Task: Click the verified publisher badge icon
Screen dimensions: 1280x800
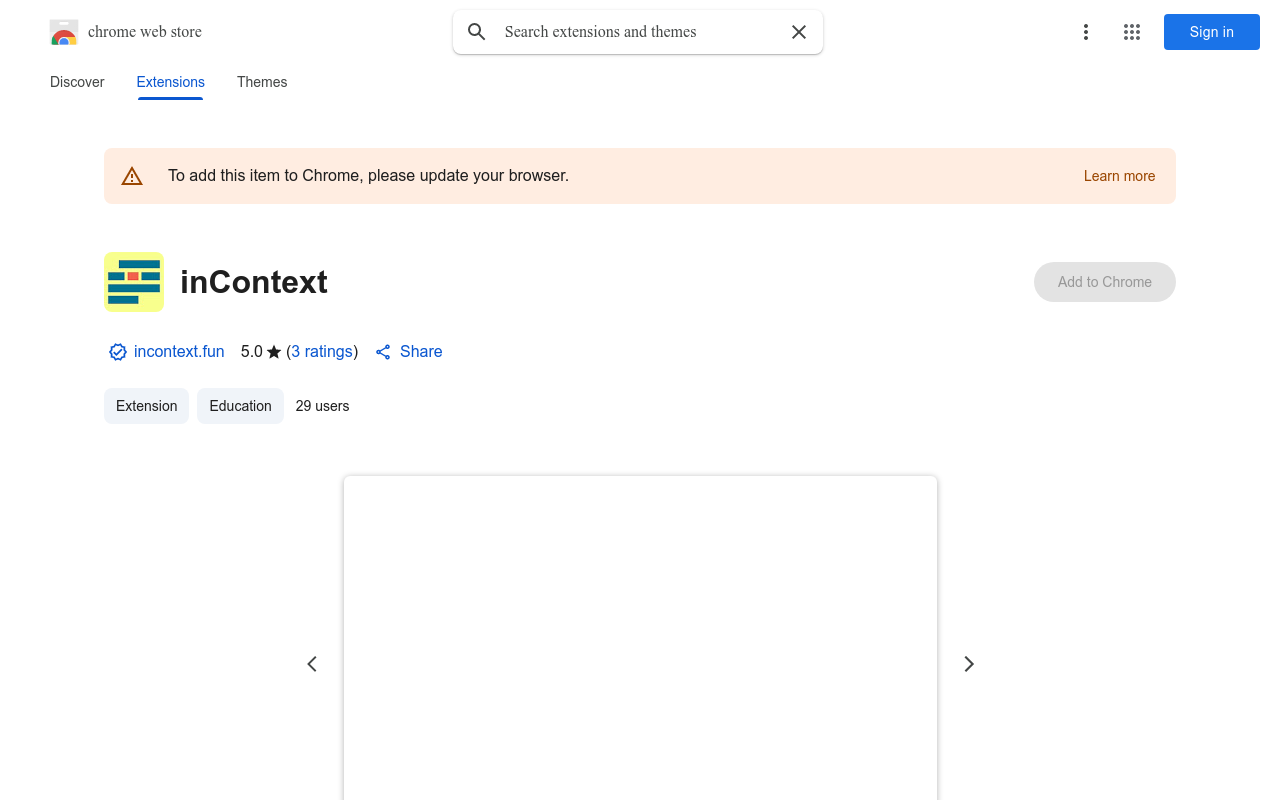Action: pos(118,352)
